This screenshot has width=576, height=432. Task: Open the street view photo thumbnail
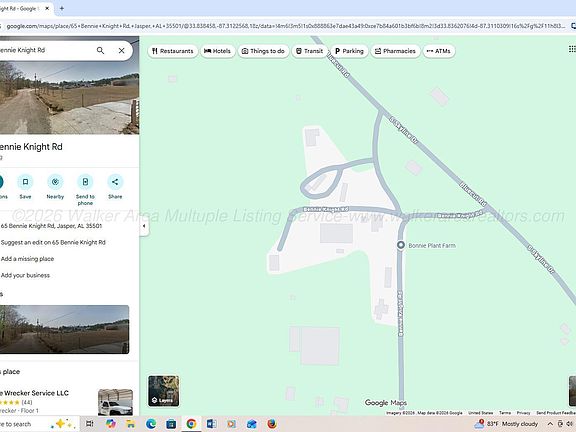64,329
